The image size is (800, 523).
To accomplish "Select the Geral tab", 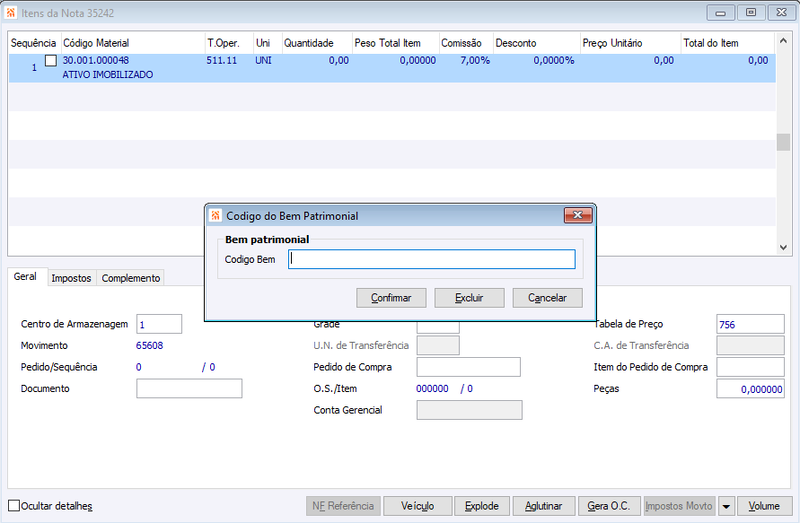I will (25, 277).
